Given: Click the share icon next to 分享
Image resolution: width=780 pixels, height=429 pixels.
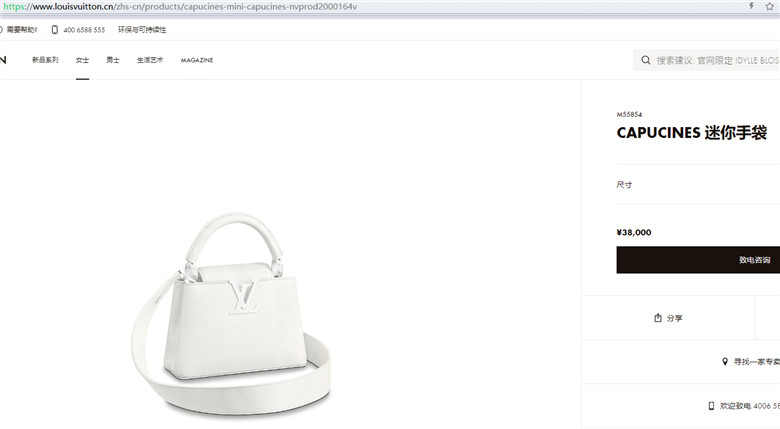Looking at the screenshot, I should tap(658, 318).
